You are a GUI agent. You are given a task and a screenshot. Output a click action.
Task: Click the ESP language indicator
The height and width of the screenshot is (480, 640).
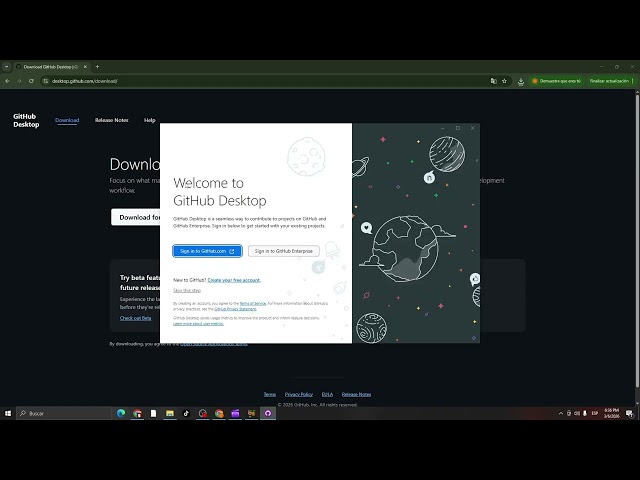[x=595, y=413]
